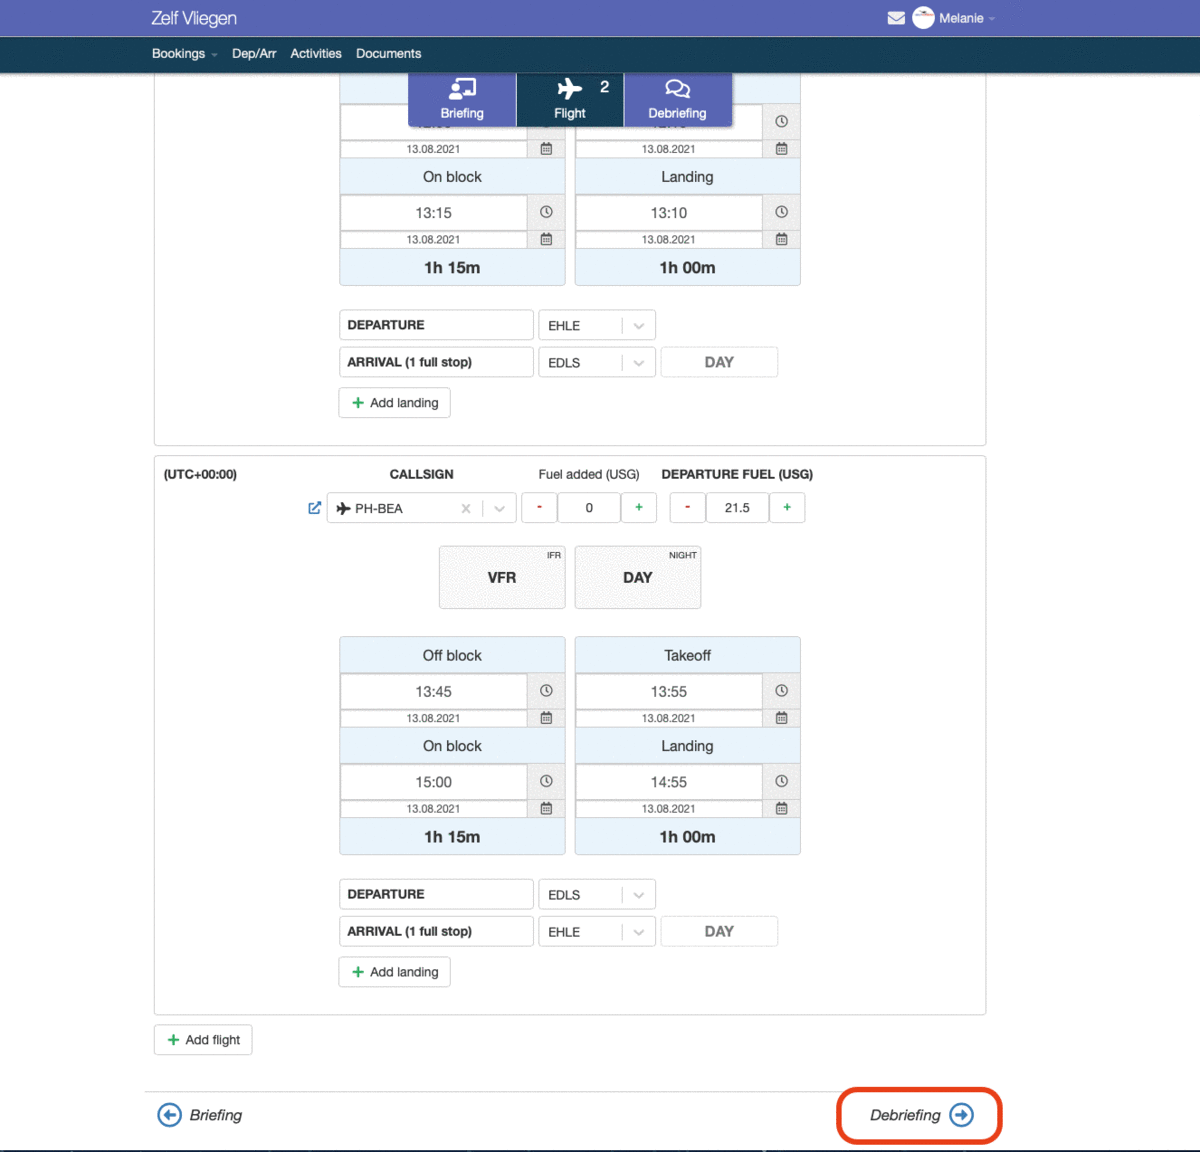Open calendar for 13:15 On block date
The width and height of the screenshot is (1200, 1152).
click(546, 239)
